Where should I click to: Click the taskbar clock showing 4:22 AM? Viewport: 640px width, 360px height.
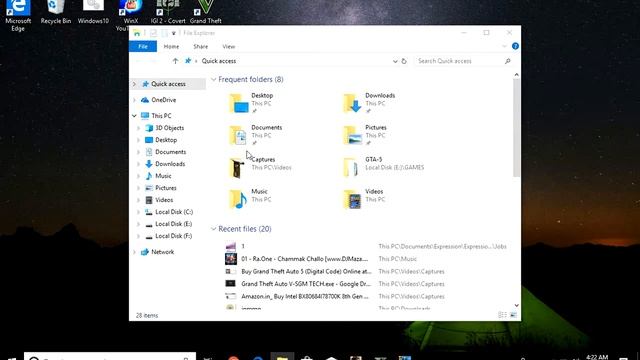597,357
